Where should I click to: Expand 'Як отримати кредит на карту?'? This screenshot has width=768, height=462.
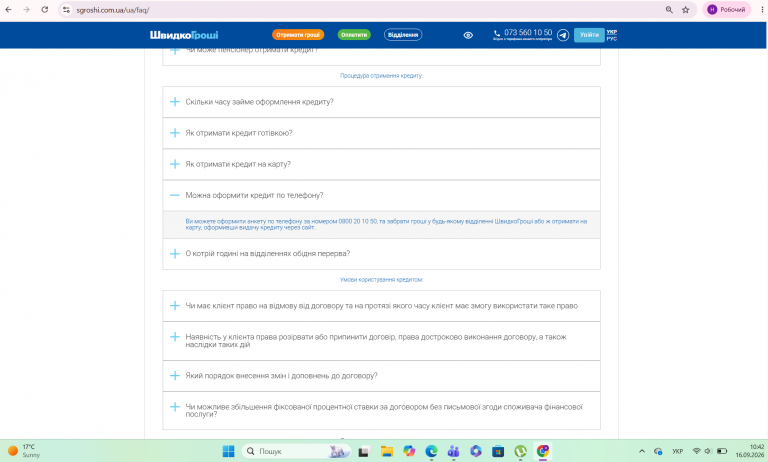pos(382,164)
